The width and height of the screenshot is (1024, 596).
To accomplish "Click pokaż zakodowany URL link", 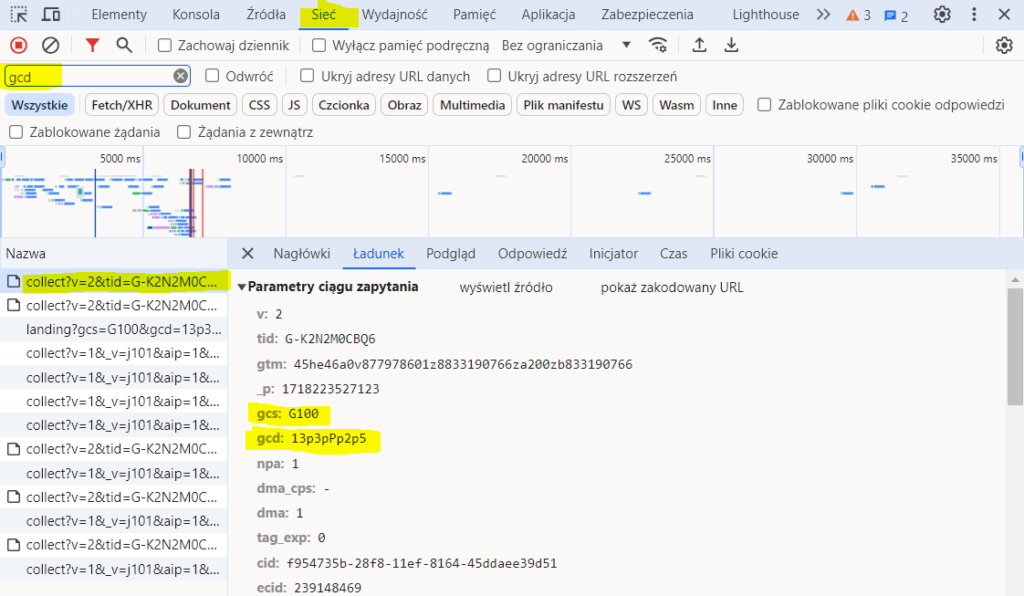I will click(x=672, y=287).
